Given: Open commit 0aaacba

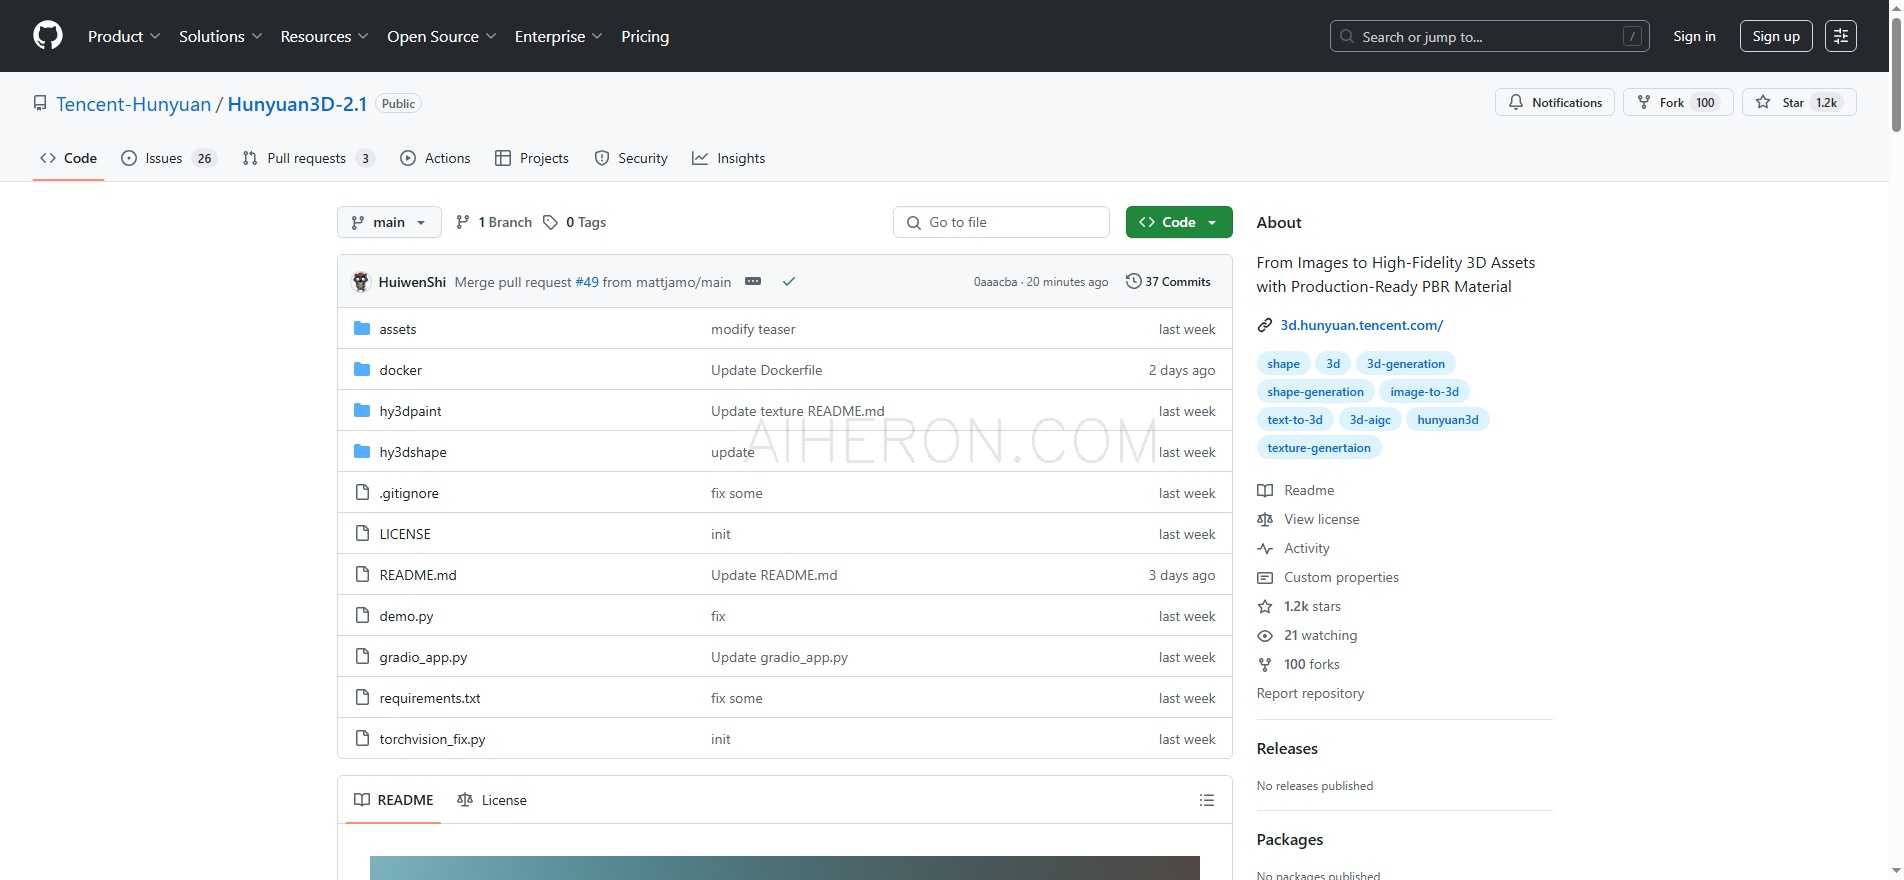Looking at the screenshot, I should (x=995, y=282).
